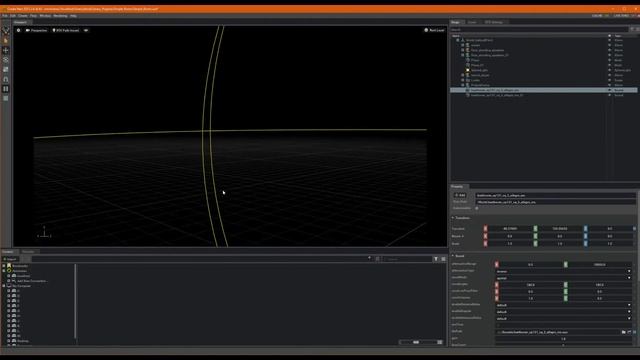
Task: Select localhost under Omniverse
Action: [x=23, y=276]
